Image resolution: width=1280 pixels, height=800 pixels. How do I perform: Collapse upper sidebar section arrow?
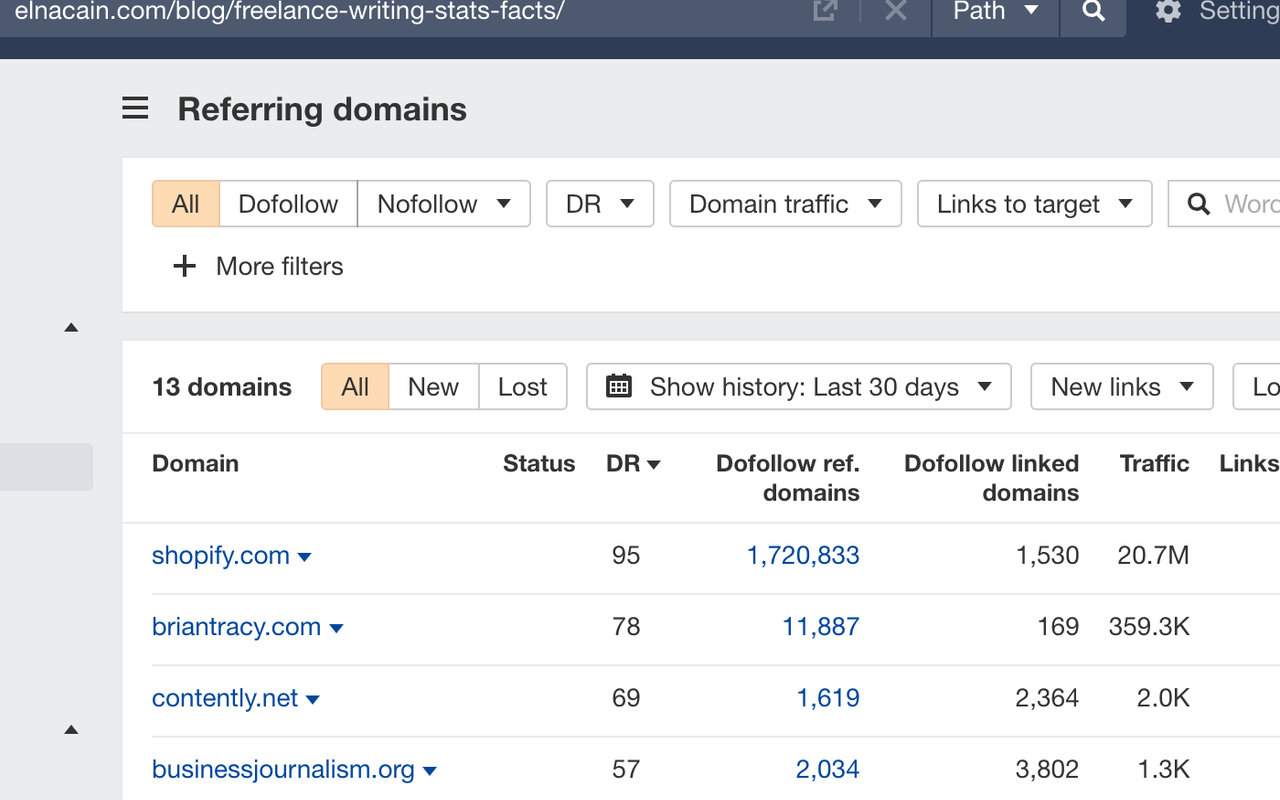pos(71,327)
